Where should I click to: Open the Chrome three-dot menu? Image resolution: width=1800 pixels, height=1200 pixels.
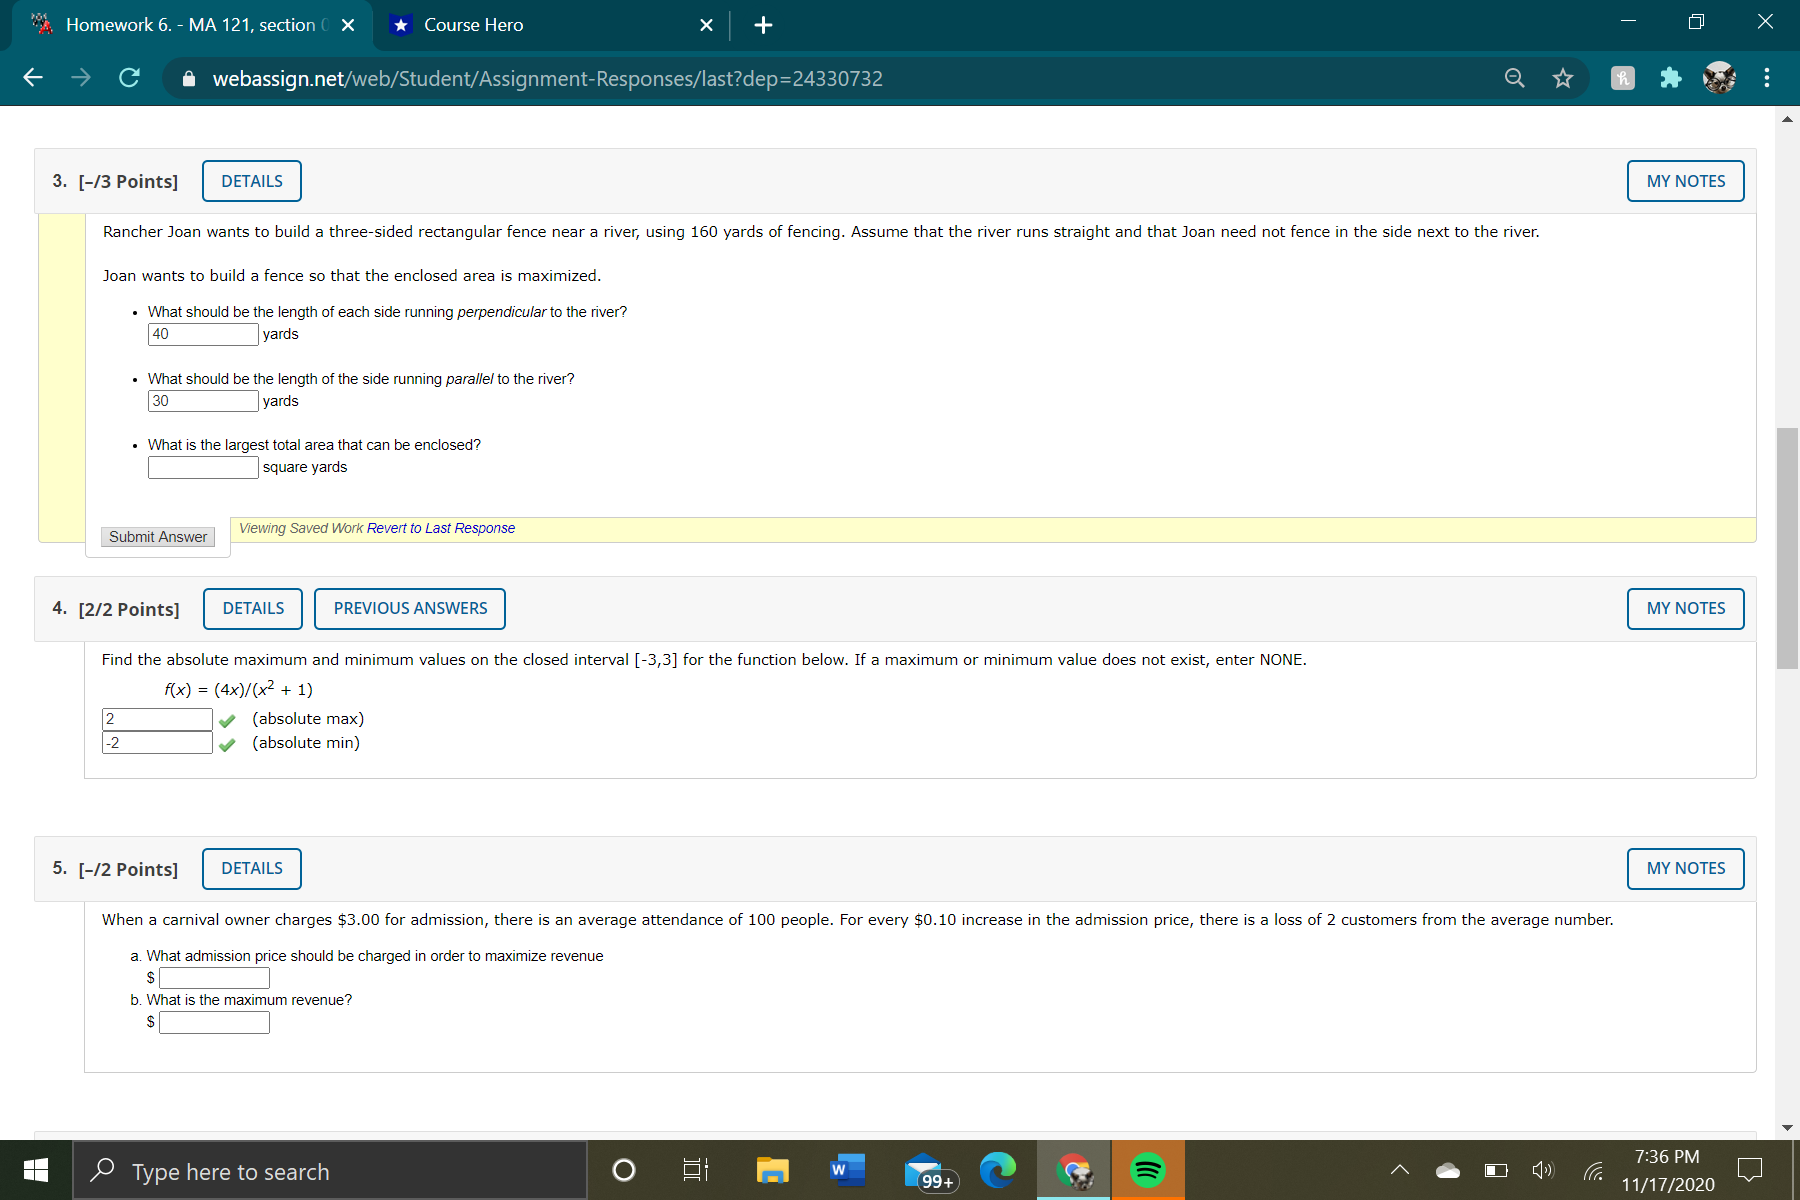tap(1766, 78)
